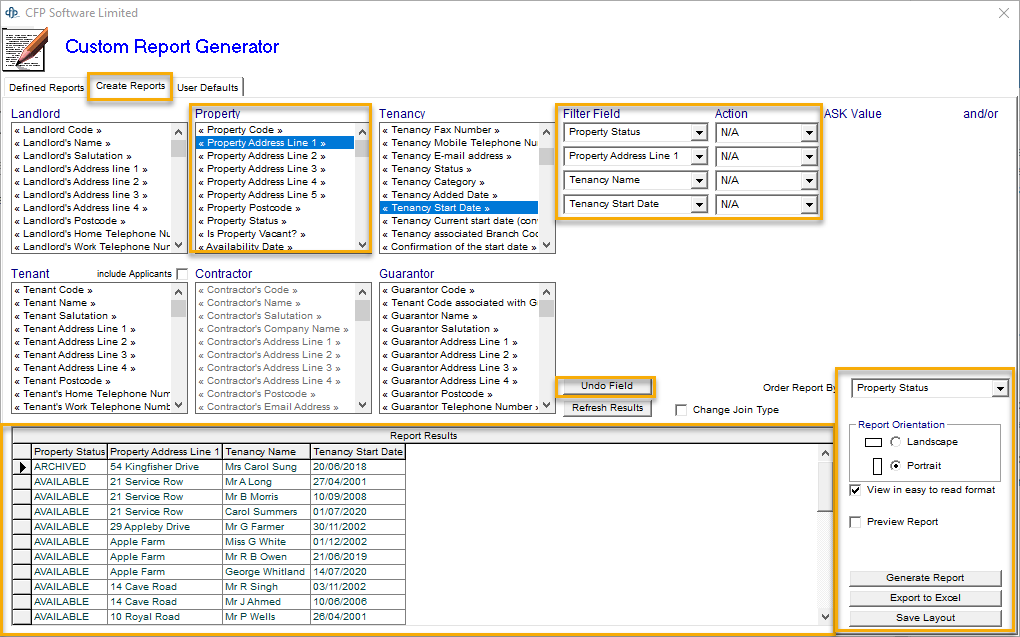Click the Refresh Results button
Image resolution: width=1020 pixels, height=637 pixels.
[x=607, y=408]
